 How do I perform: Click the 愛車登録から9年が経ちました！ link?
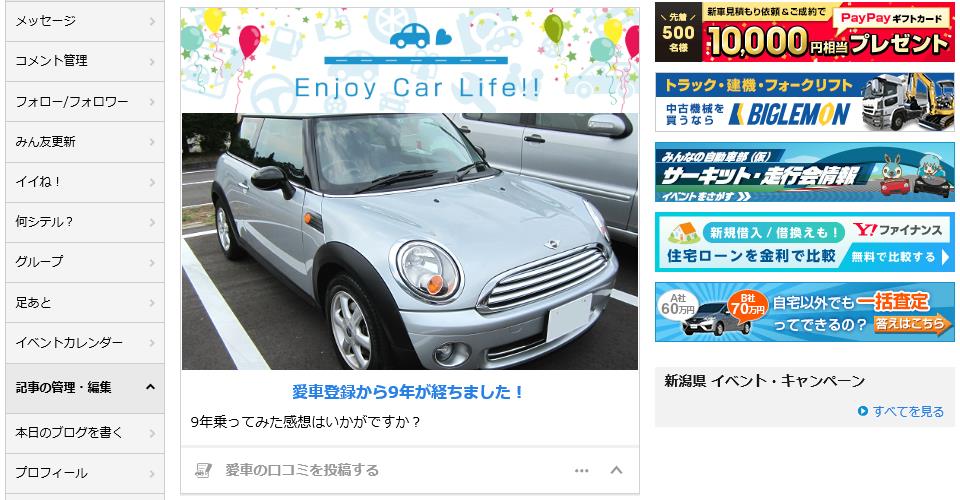(x=408, y=392)
